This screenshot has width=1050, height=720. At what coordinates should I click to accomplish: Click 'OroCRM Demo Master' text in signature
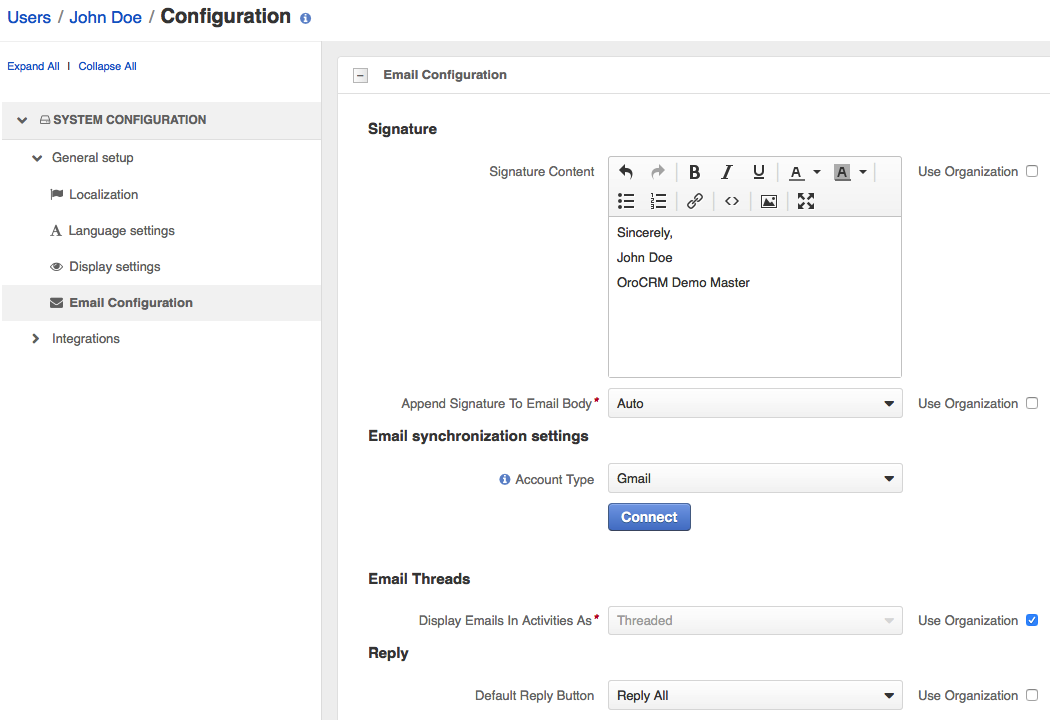pyautogui.click(x=683, y=283)
